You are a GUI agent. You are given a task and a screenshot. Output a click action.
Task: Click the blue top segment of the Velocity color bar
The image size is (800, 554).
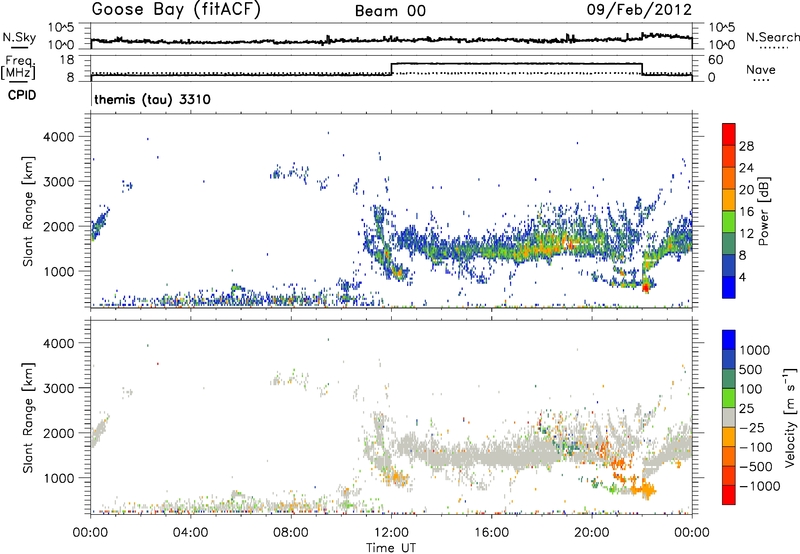pyautogui.click(x=729, y=340)
